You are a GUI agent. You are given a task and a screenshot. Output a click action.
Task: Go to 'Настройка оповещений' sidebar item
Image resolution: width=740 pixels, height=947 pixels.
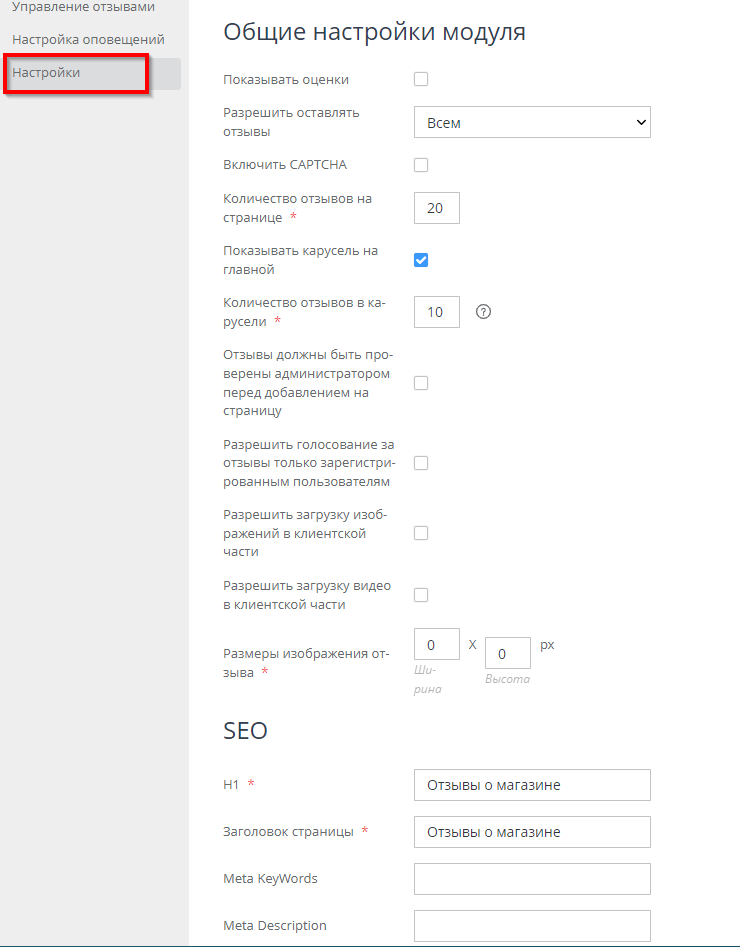(x=88, y=39)
